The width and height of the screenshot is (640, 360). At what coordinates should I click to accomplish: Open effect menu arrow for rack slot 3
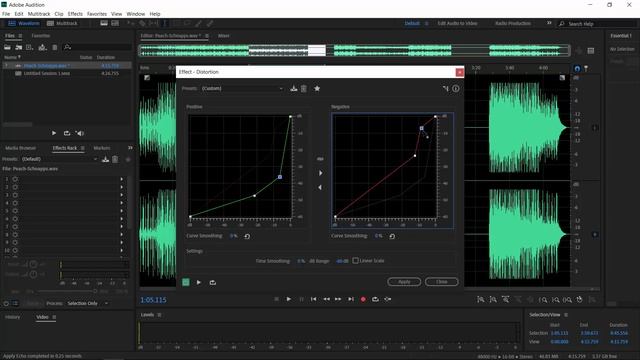(122, 195)
